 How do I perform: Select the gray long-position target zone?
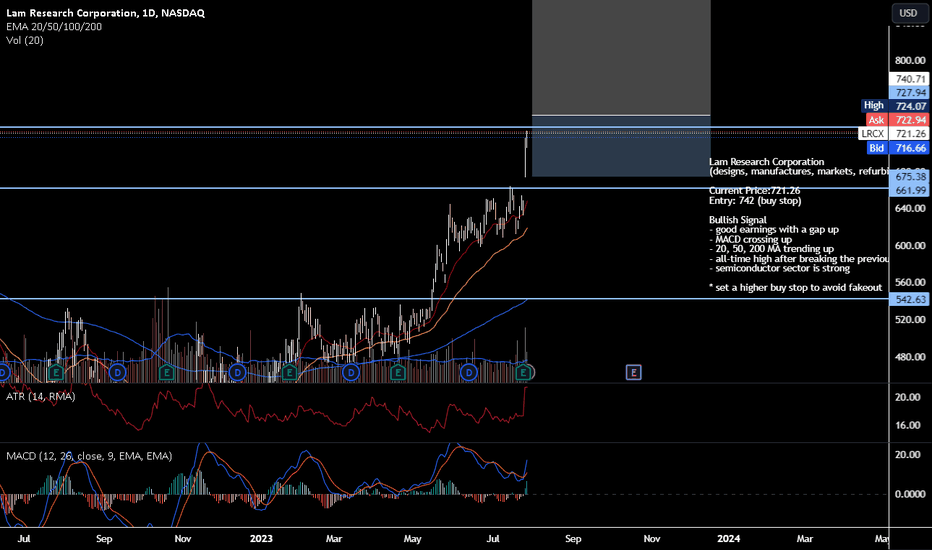point(621,57)
